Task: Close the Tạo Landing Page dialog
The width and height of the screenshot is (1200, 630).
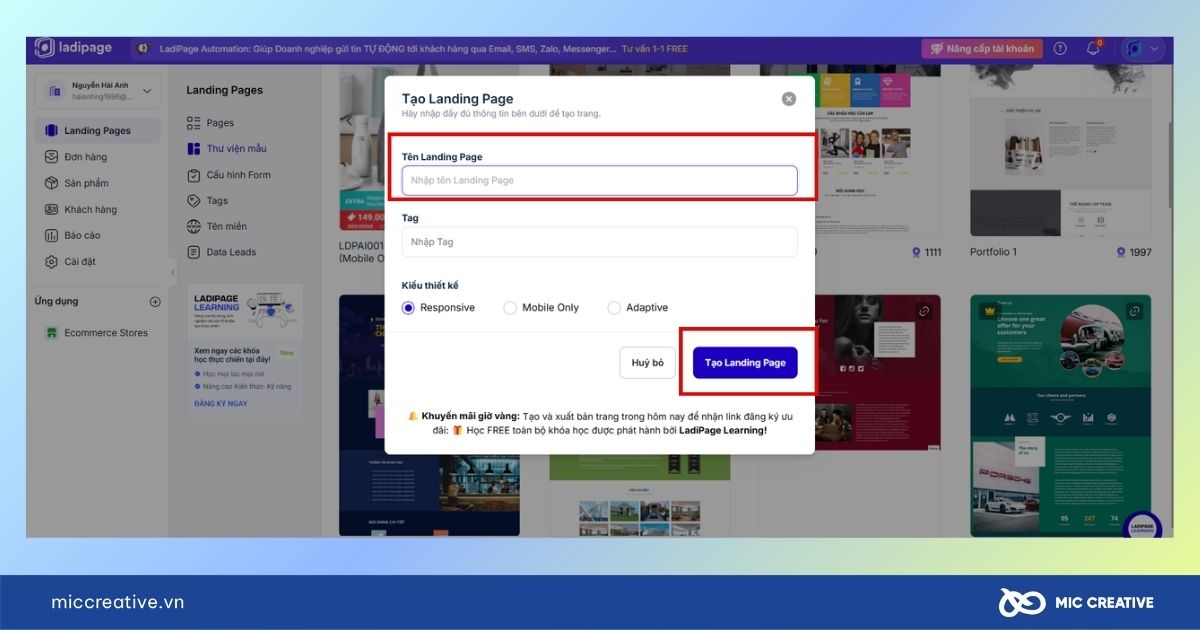Action: tap(789, 99)
